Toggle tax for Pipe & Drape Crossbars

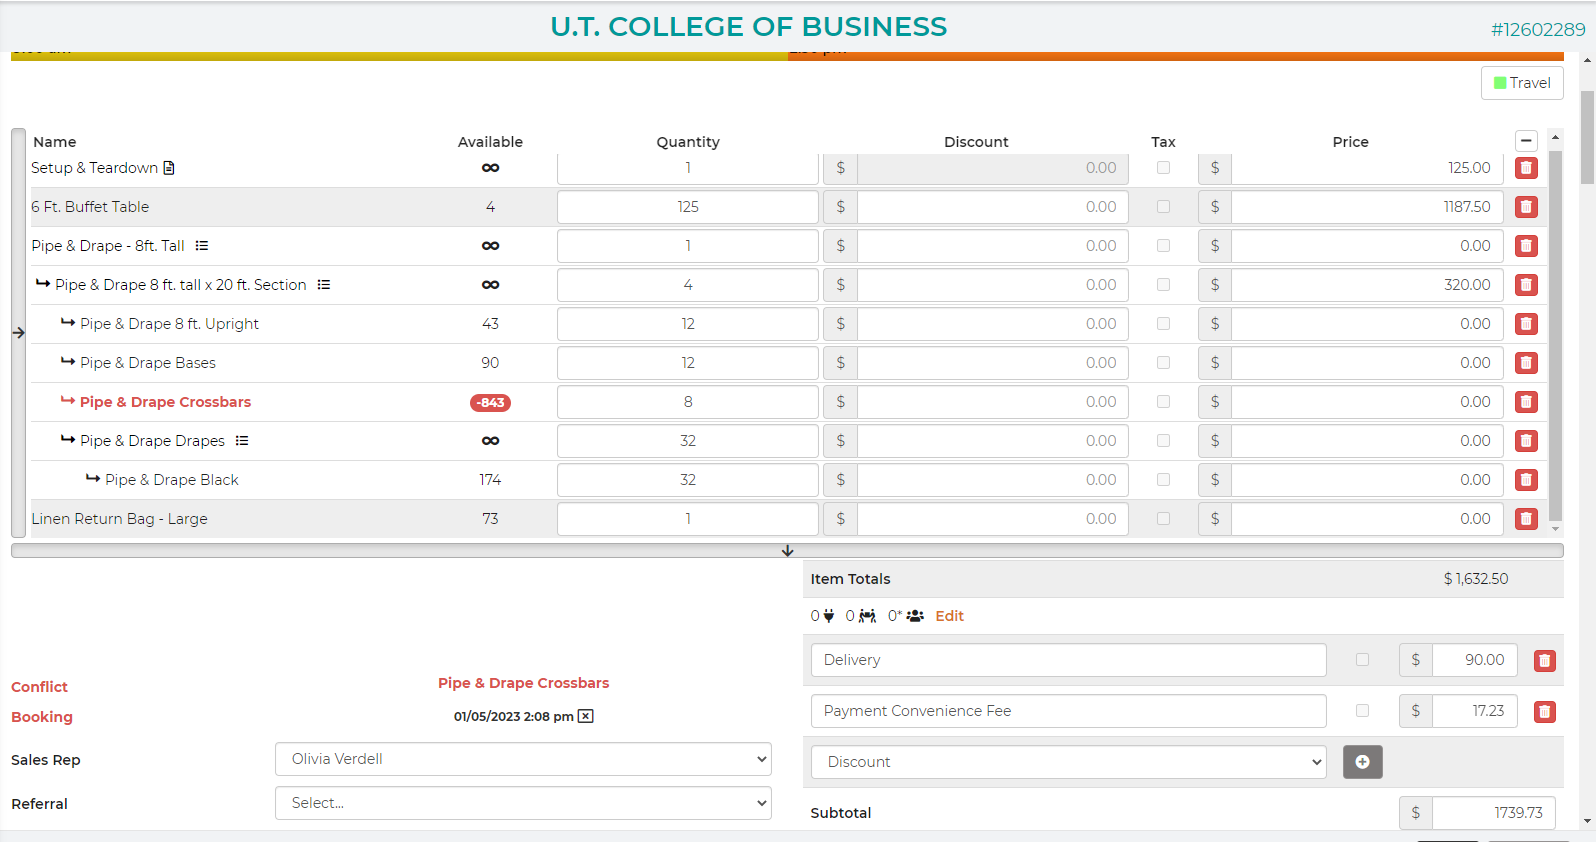pos(1163,402)
